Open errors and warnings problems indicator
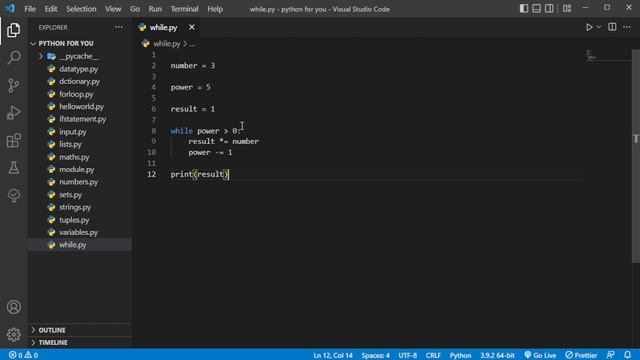640x360 pixels. (23, 355)
